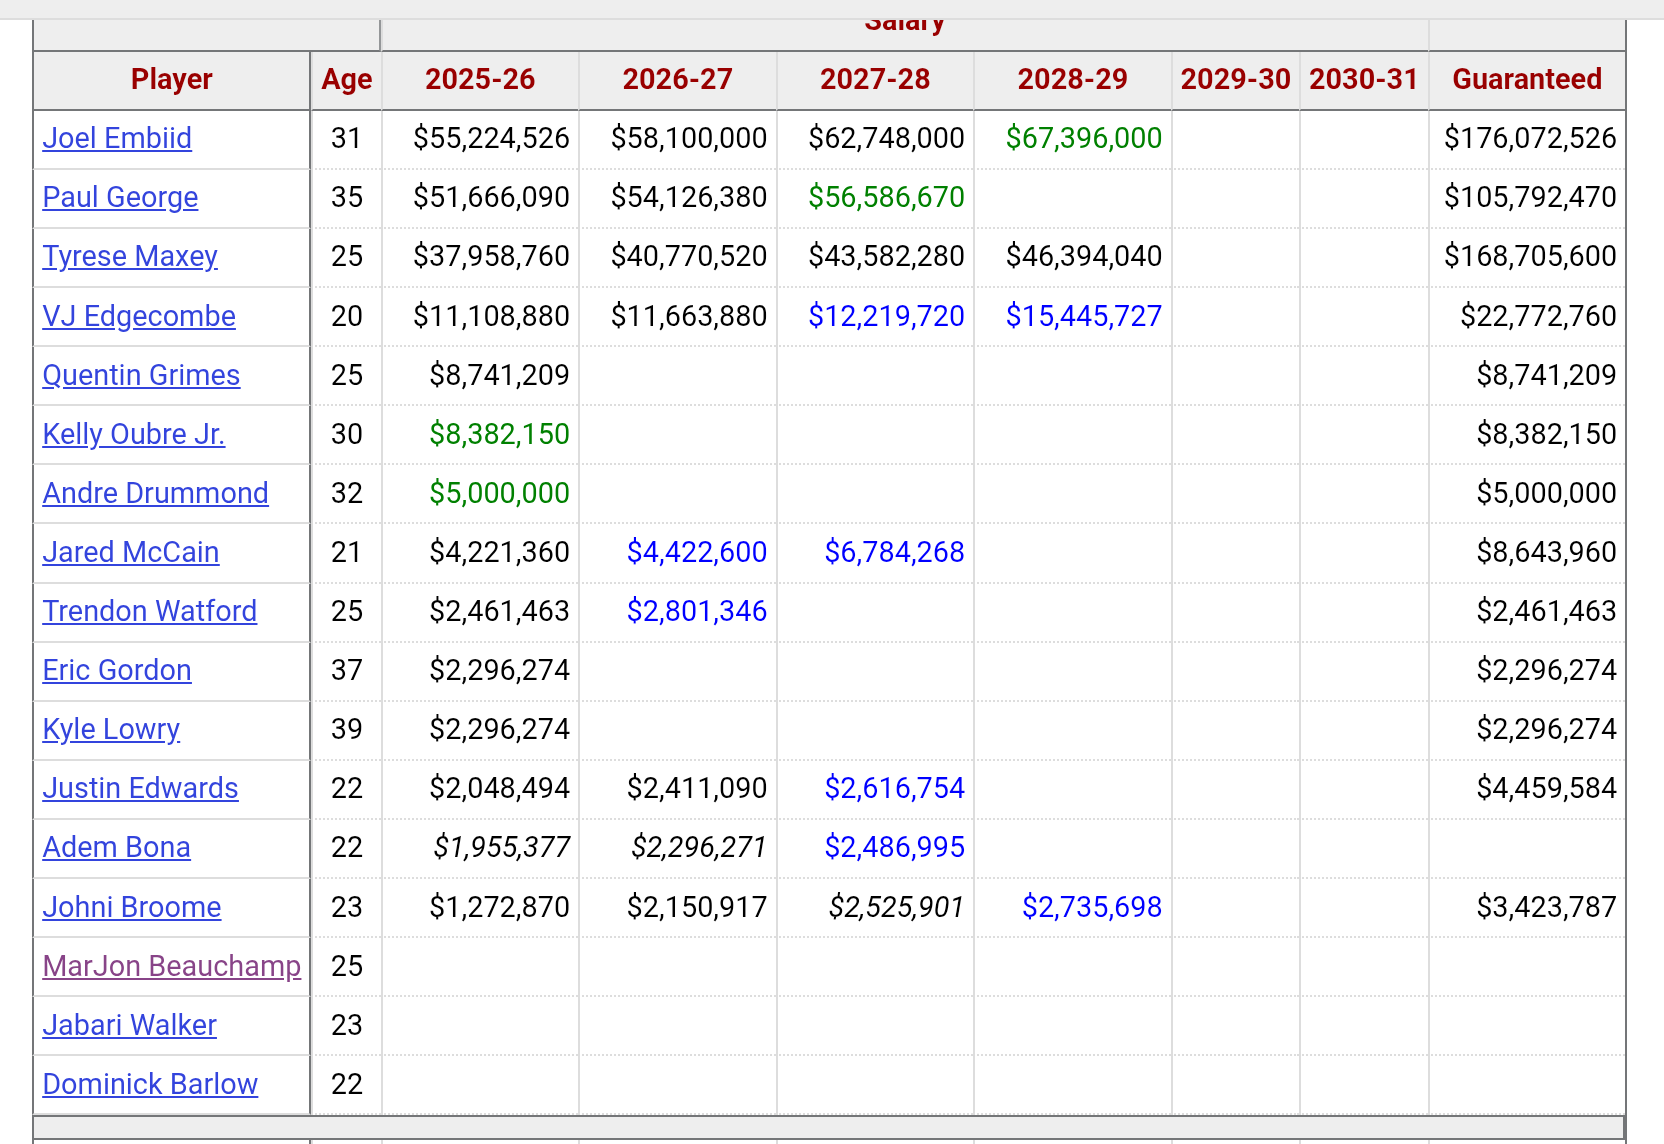Click the Tyrese Maxey link
The height and width of the screenshot is (1144, 1664).
(130, 256)
